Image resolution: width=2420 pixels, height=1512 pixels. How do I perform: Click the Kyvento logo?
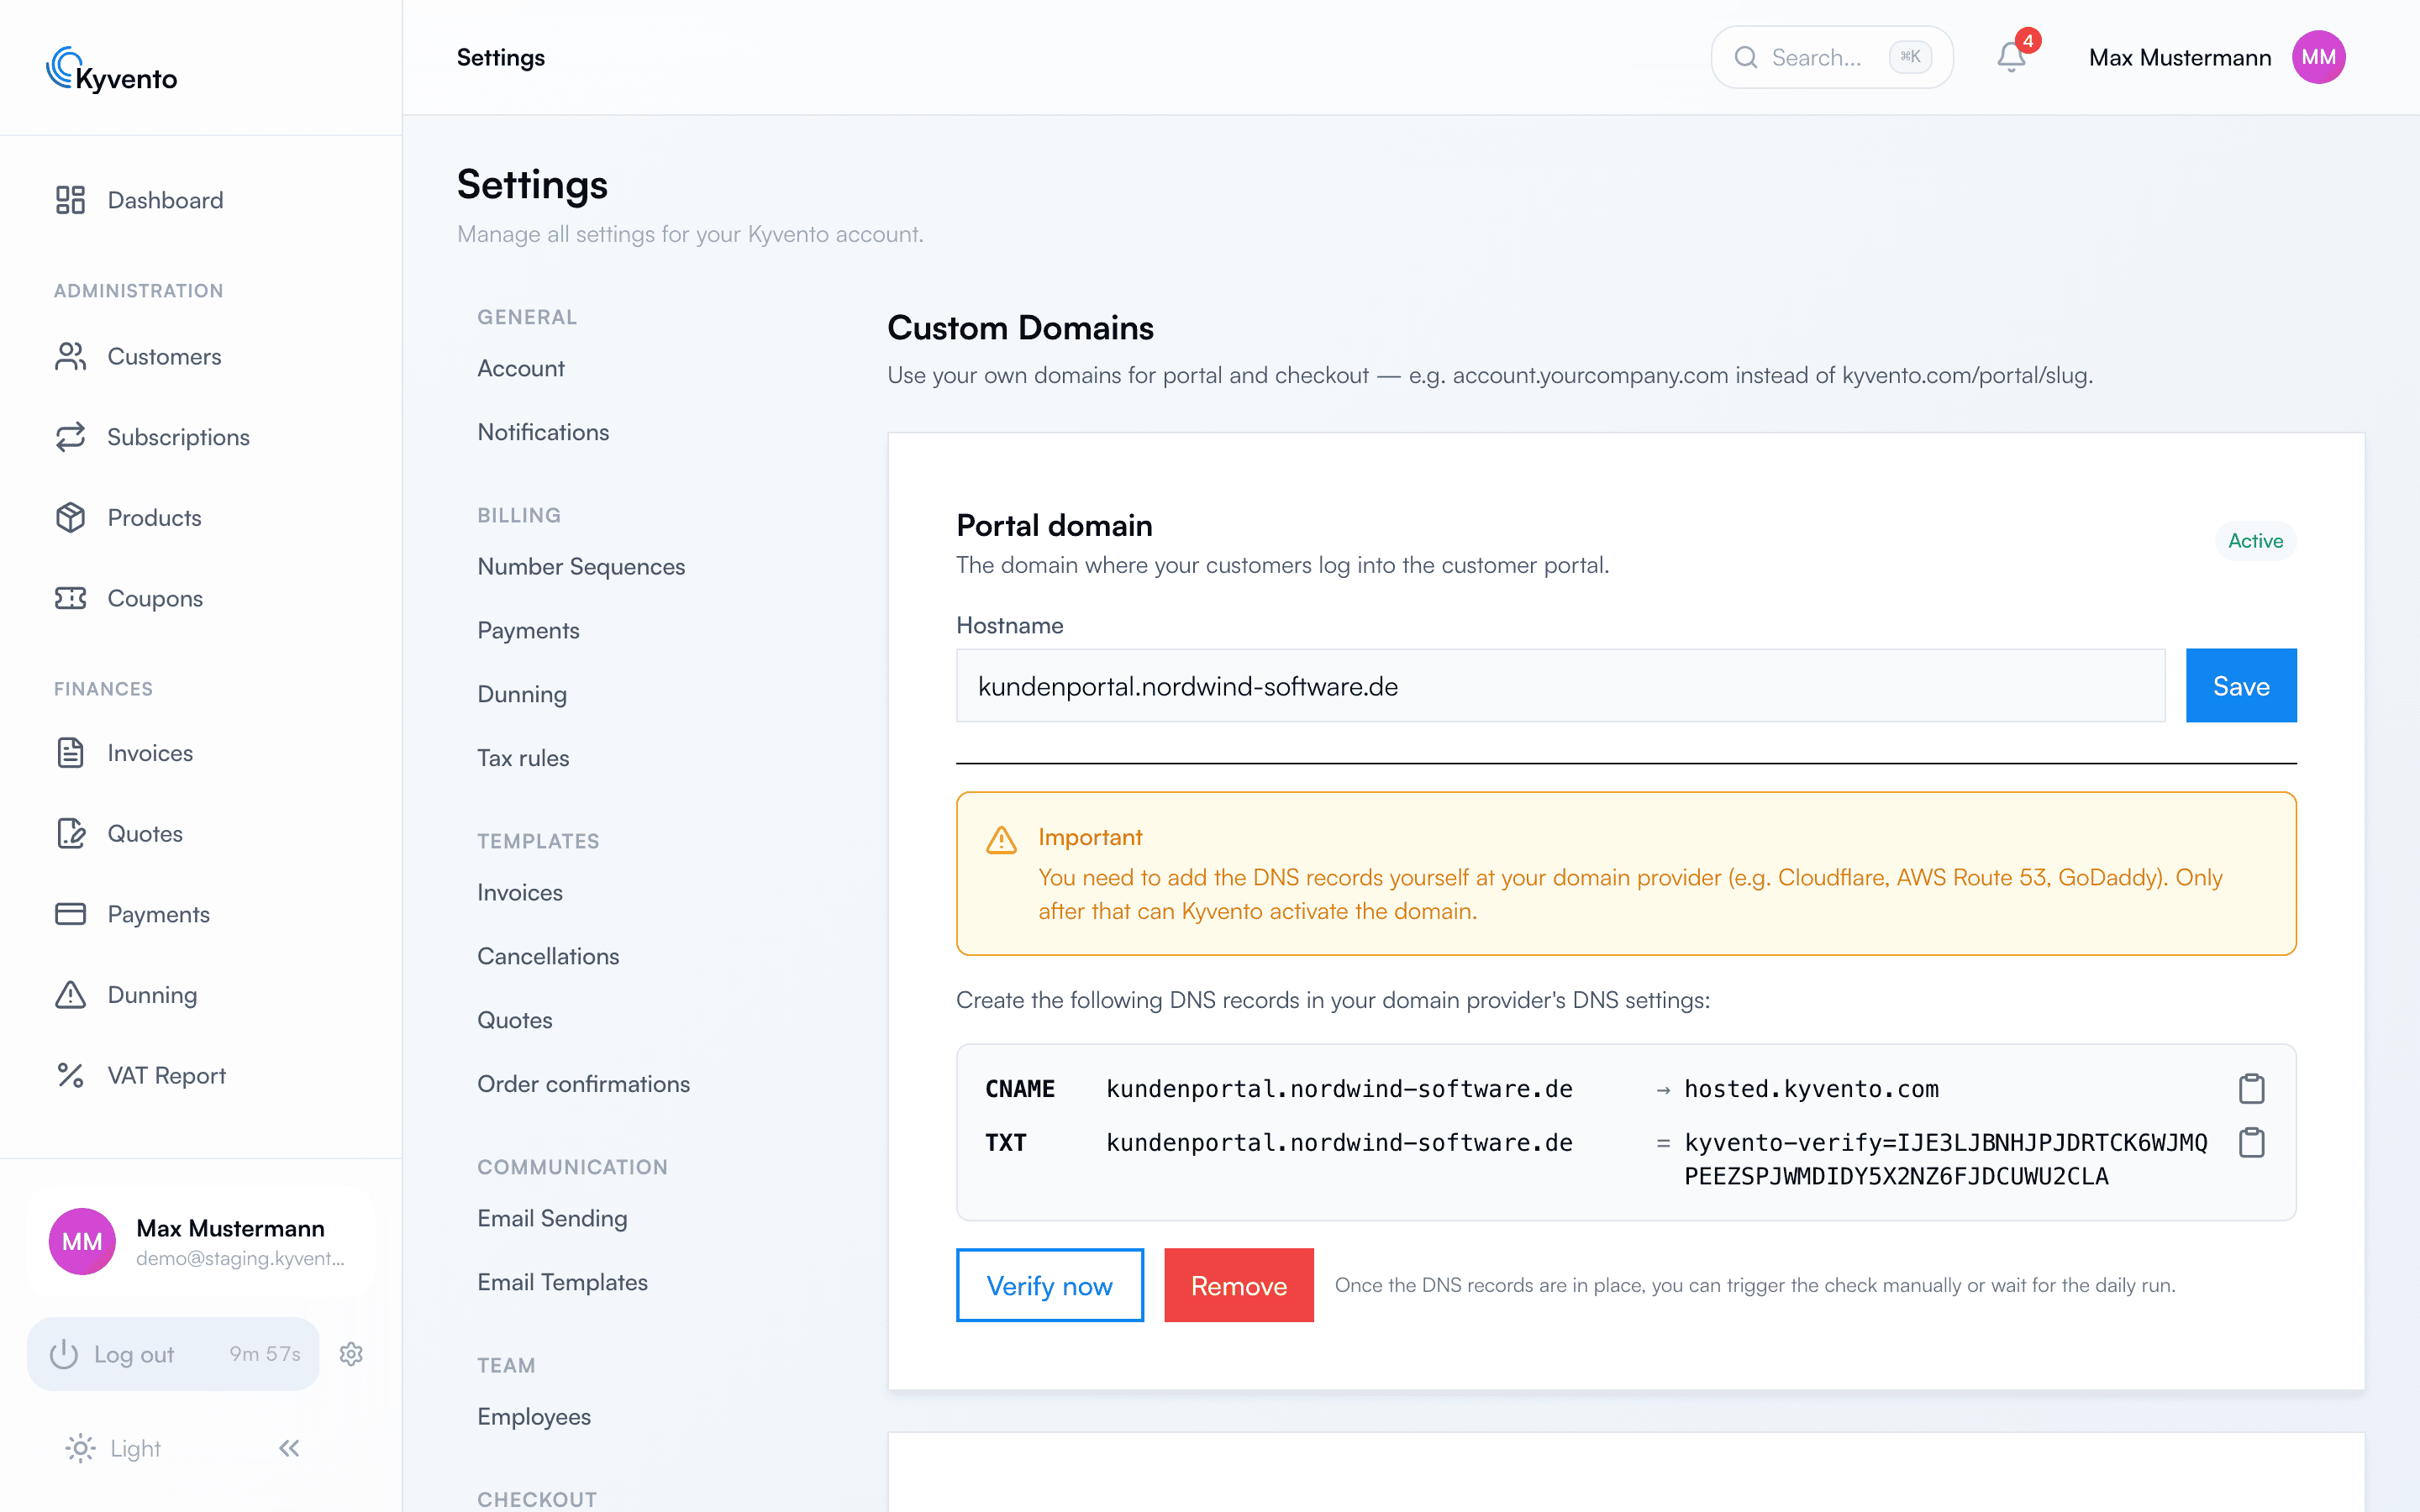coord(112,70)
